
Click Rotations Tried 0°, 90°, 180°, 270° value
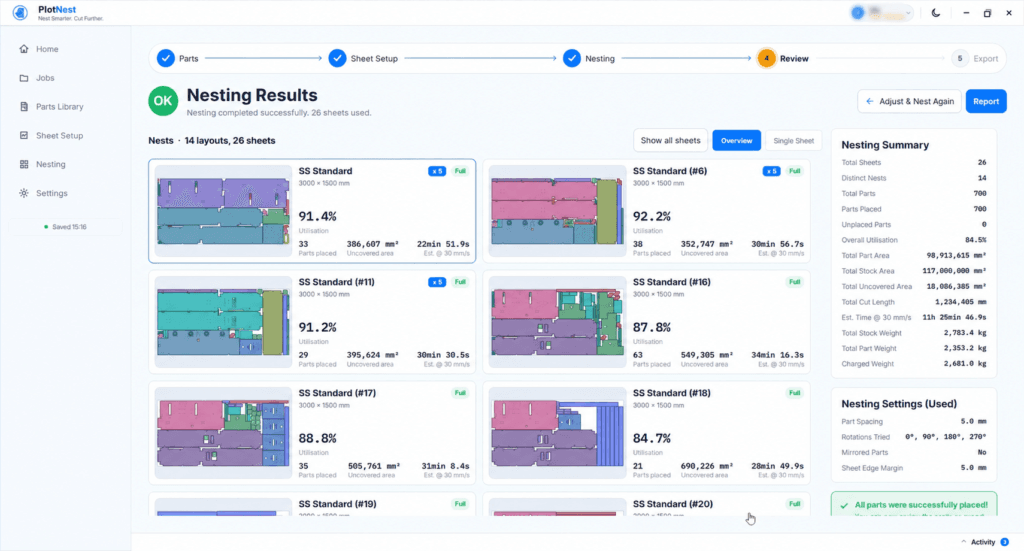(946, 437)
